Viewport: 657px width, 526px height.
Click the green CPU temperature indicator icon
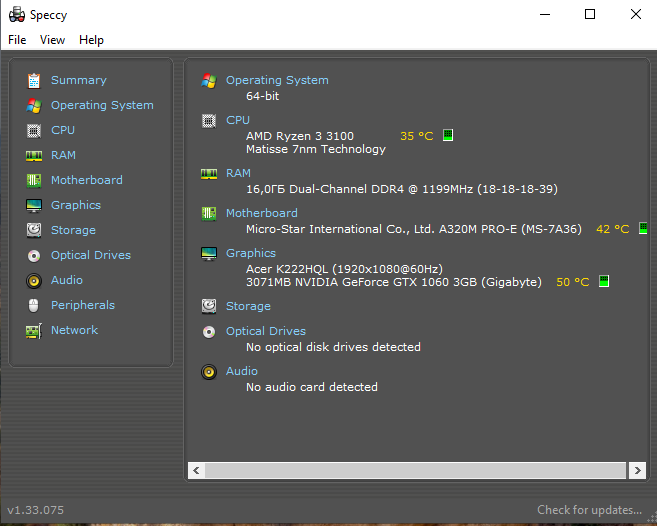(448, 135)
